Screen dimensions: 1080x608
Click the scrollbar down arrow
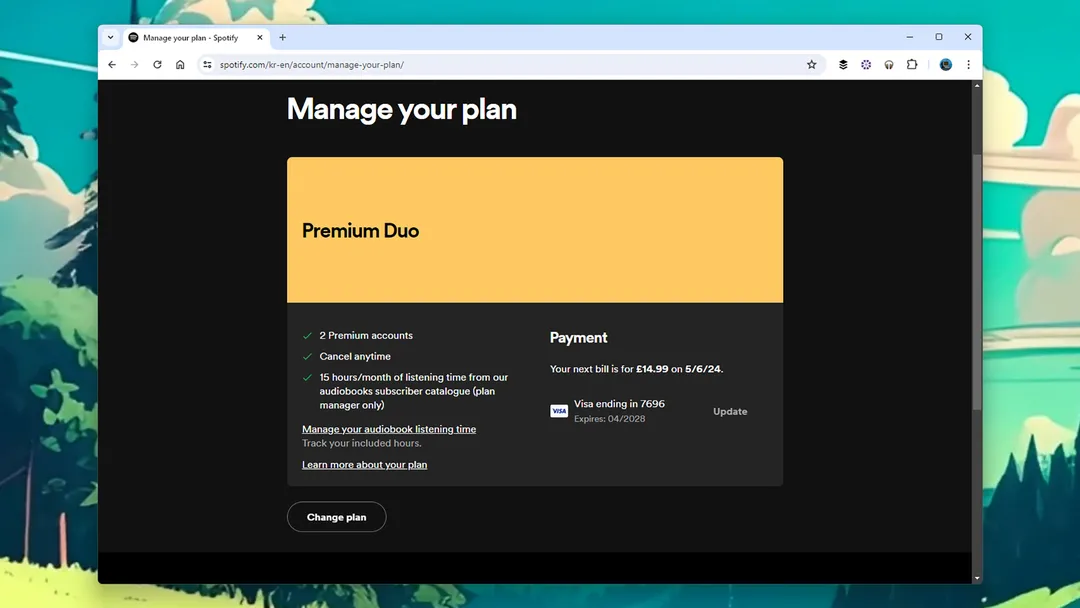point(977,578)
